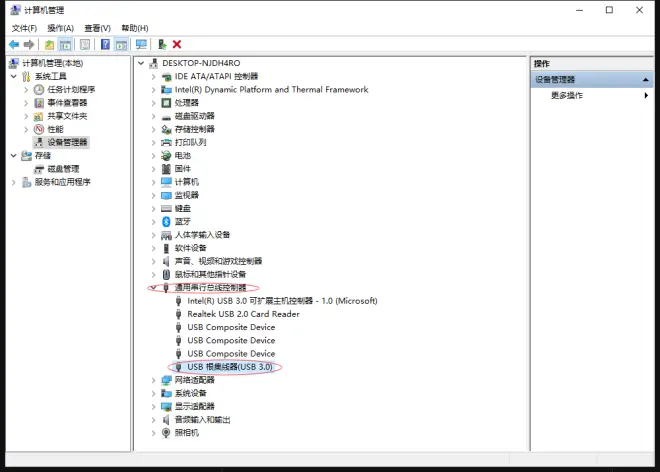Viewport: 660px width, 472px height.
Task: Expand 共享文件夹 in left tree
Action: pos(26,116)
